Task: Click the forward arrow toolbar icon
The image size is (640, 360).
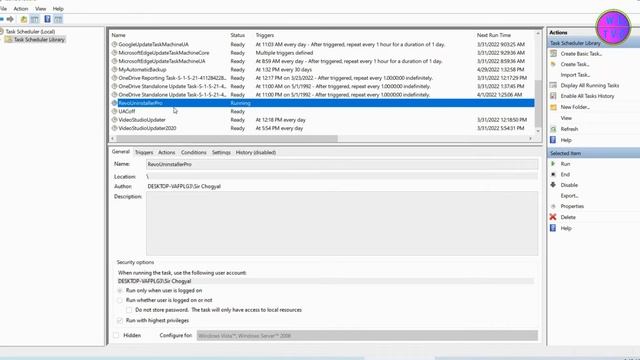Action: pyautogui.click(x=10, y=19)
